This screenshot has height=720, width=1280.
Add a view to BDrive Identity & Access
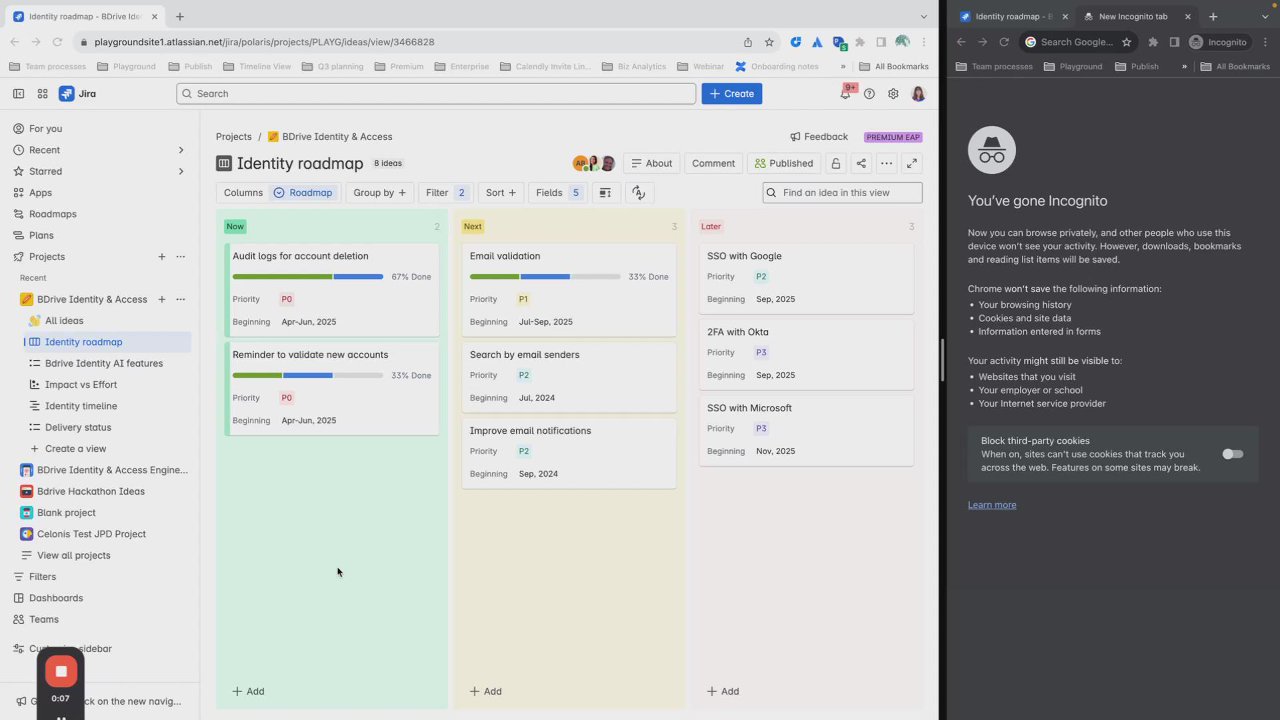(x=162, y=299)
